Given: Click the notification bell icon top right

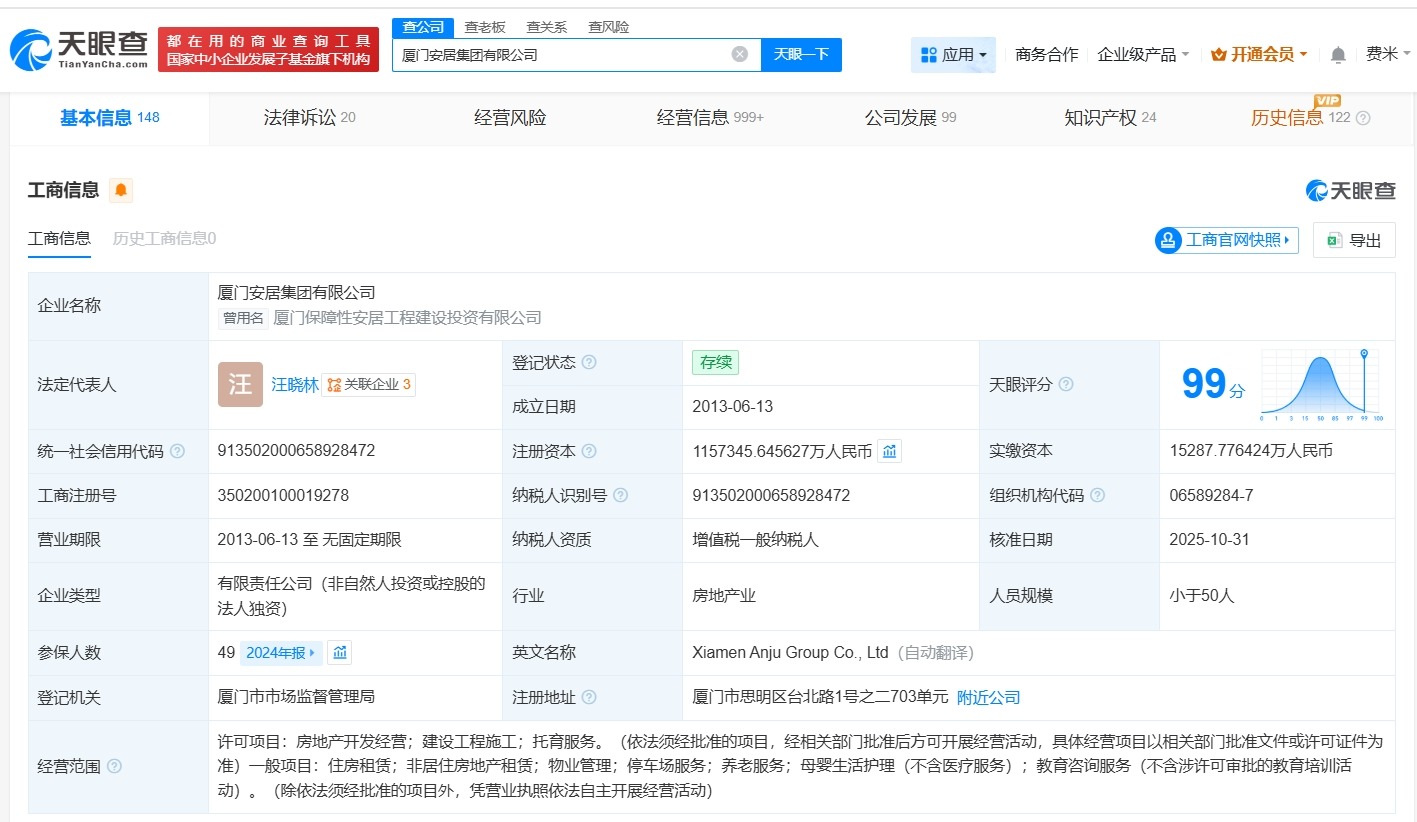Looking at the screenshot, I should pyautogui.click(x=1338, y=54).
